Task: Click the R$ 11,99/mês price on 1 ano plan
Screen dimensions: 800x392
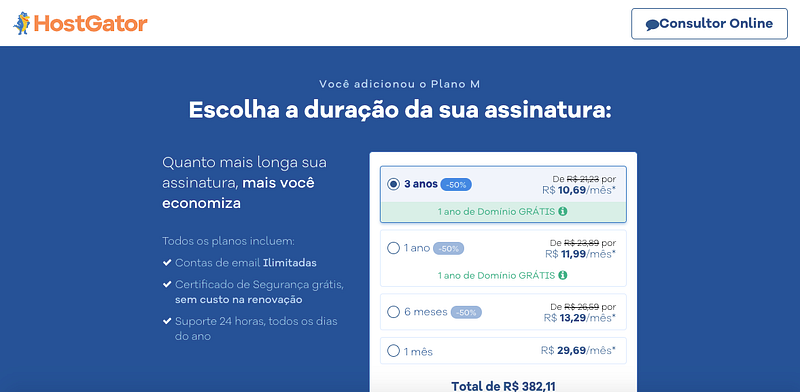Action: tap(580, 254)
